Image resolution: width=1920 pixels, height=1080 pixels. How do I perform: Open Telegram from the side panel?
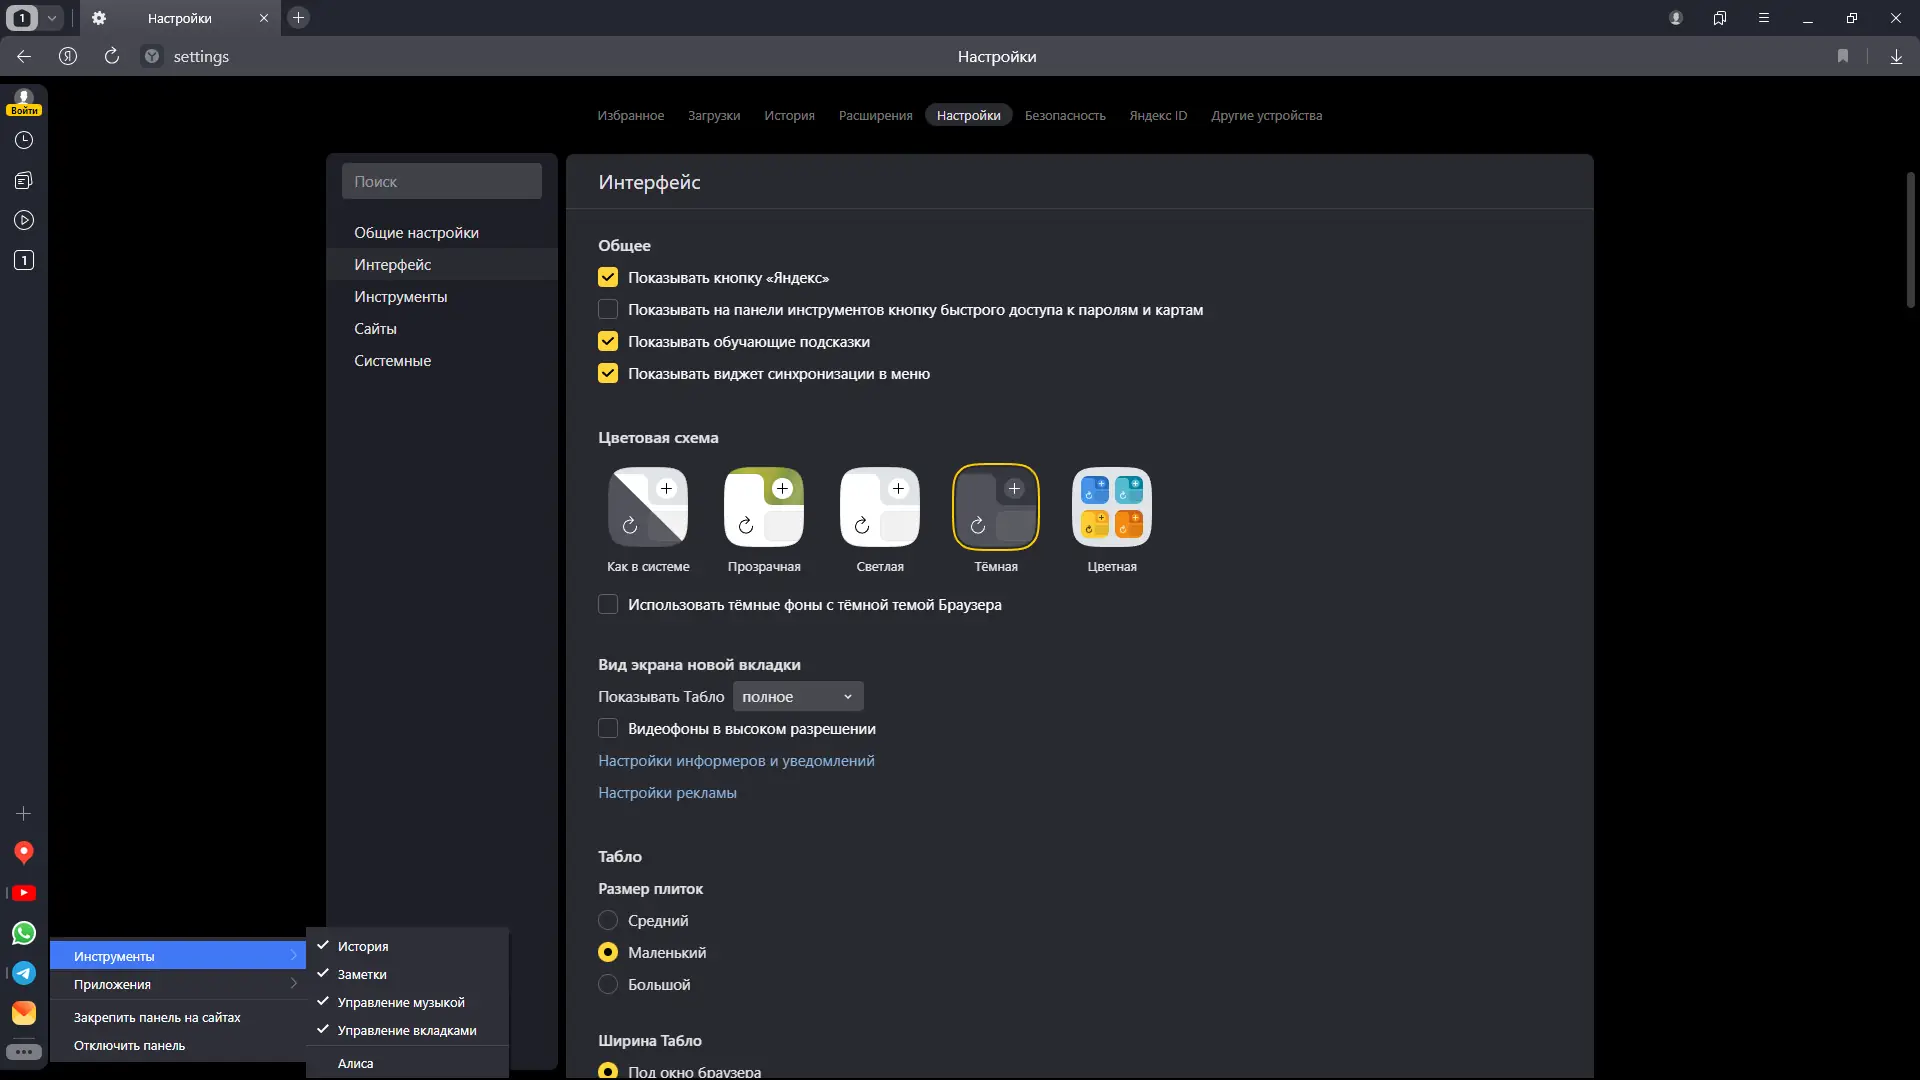[24, 973]
